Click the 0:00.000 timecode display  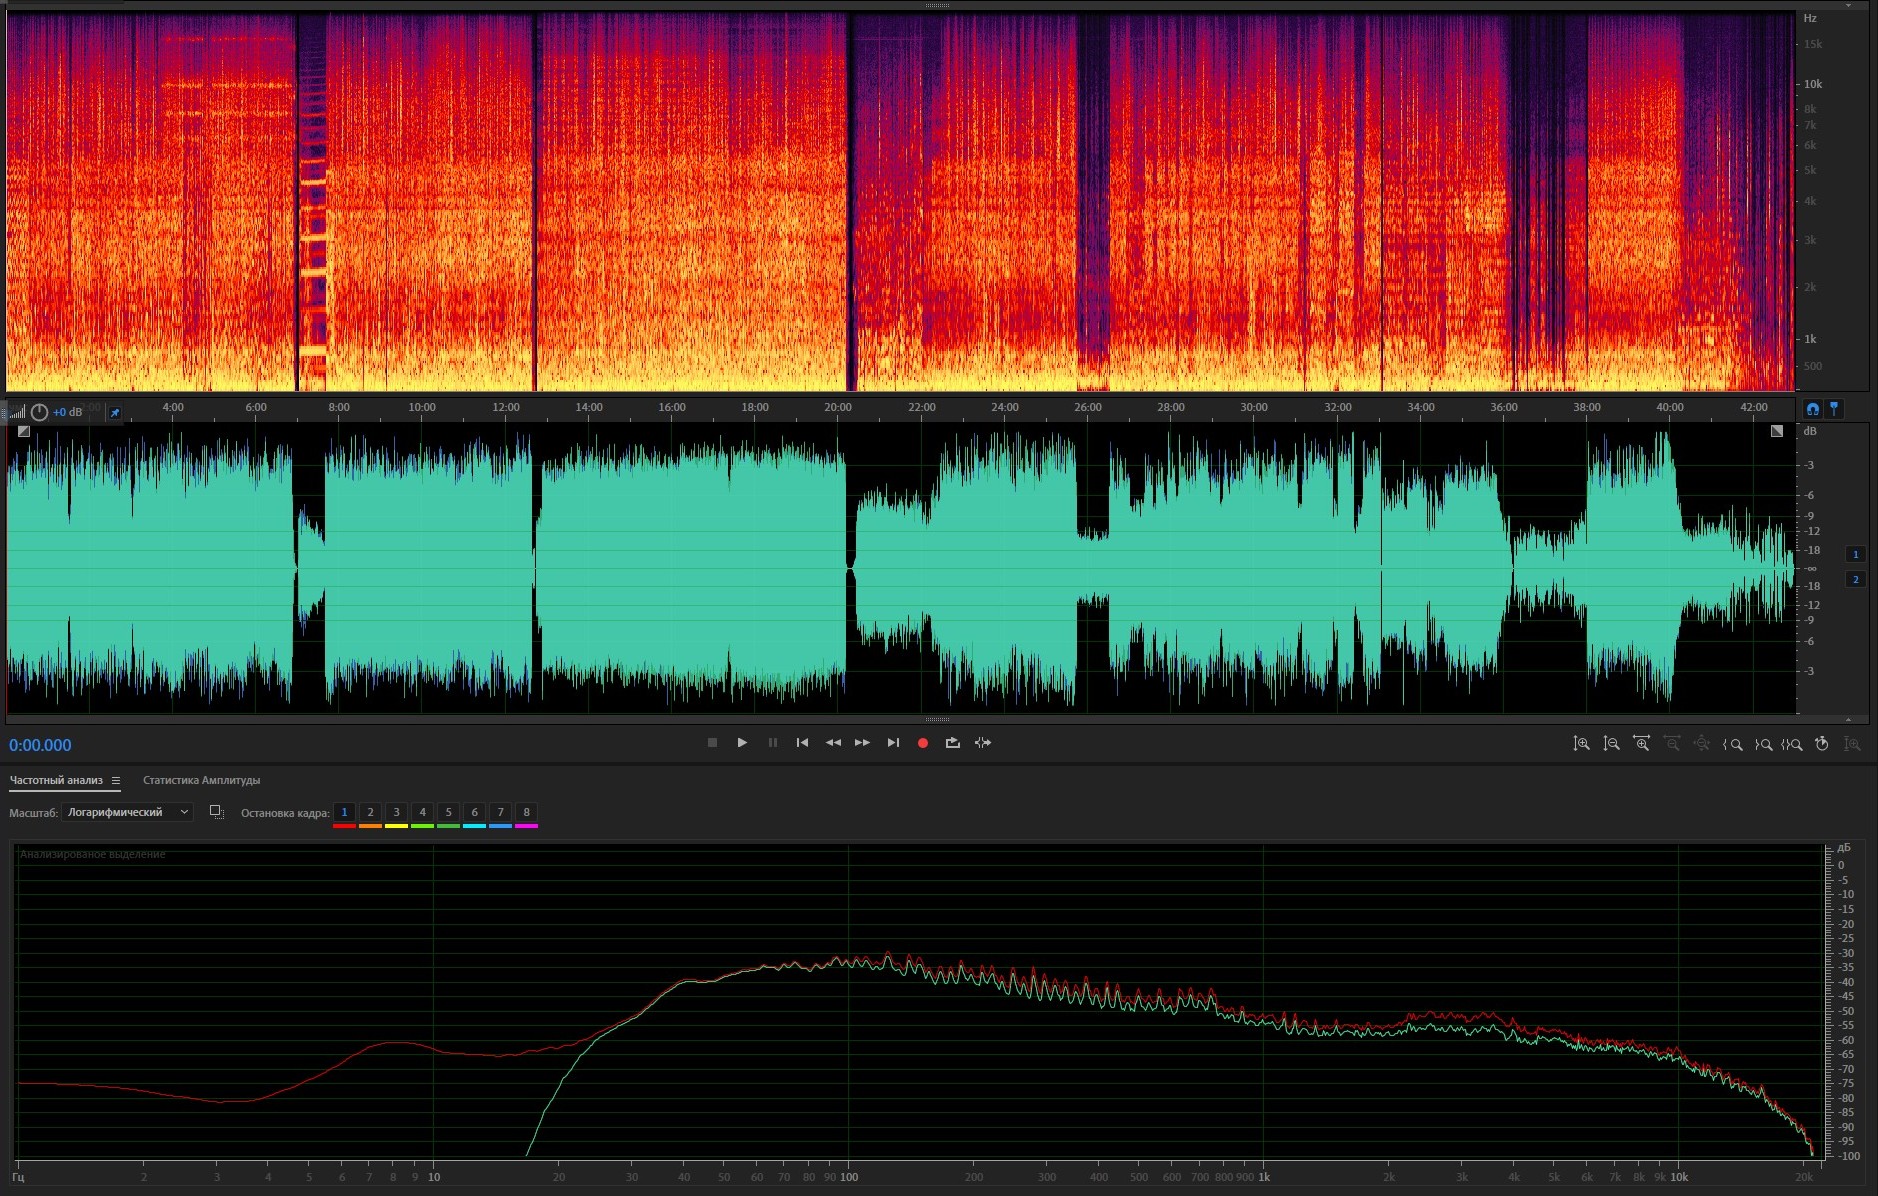point(40,745)
